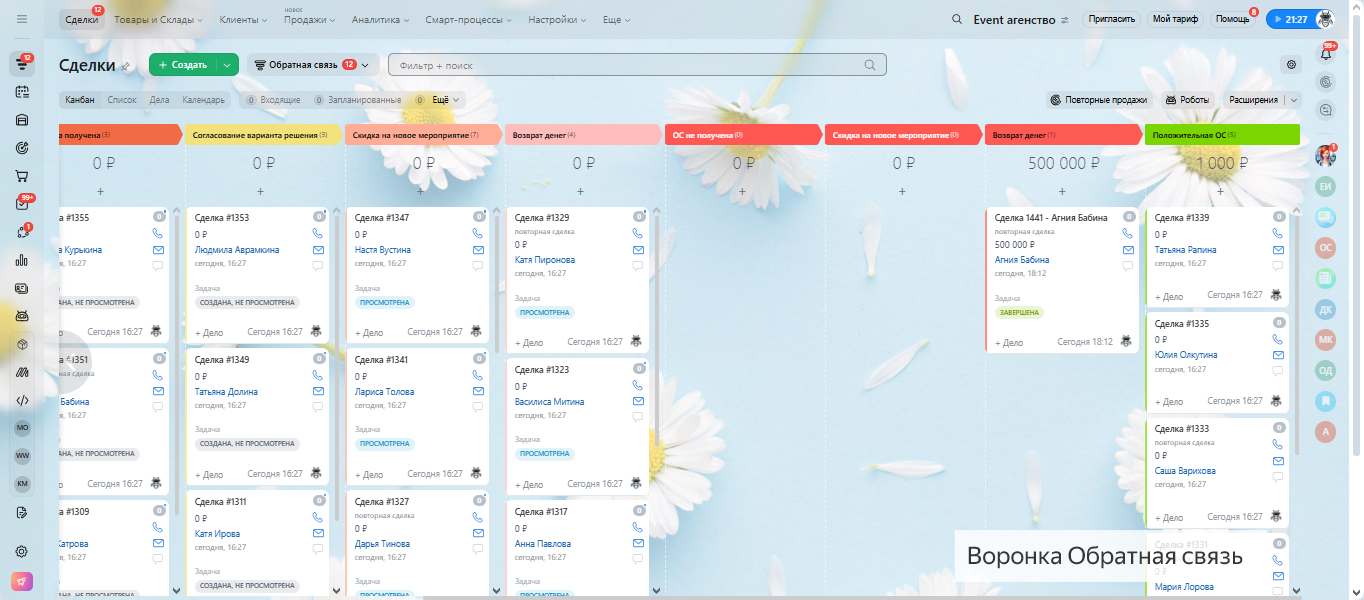Click the phone icon on Сделка #1335
1364x600 pixels.
point(1278,339)
